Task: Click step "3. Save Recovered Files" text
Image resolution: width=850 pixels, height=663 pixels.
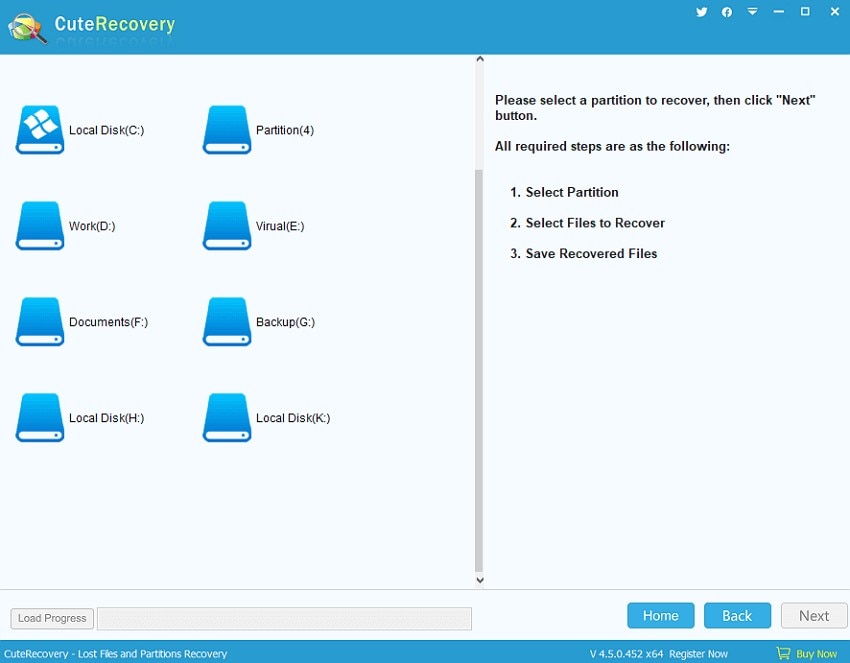Action: click(x=583, y=254)
